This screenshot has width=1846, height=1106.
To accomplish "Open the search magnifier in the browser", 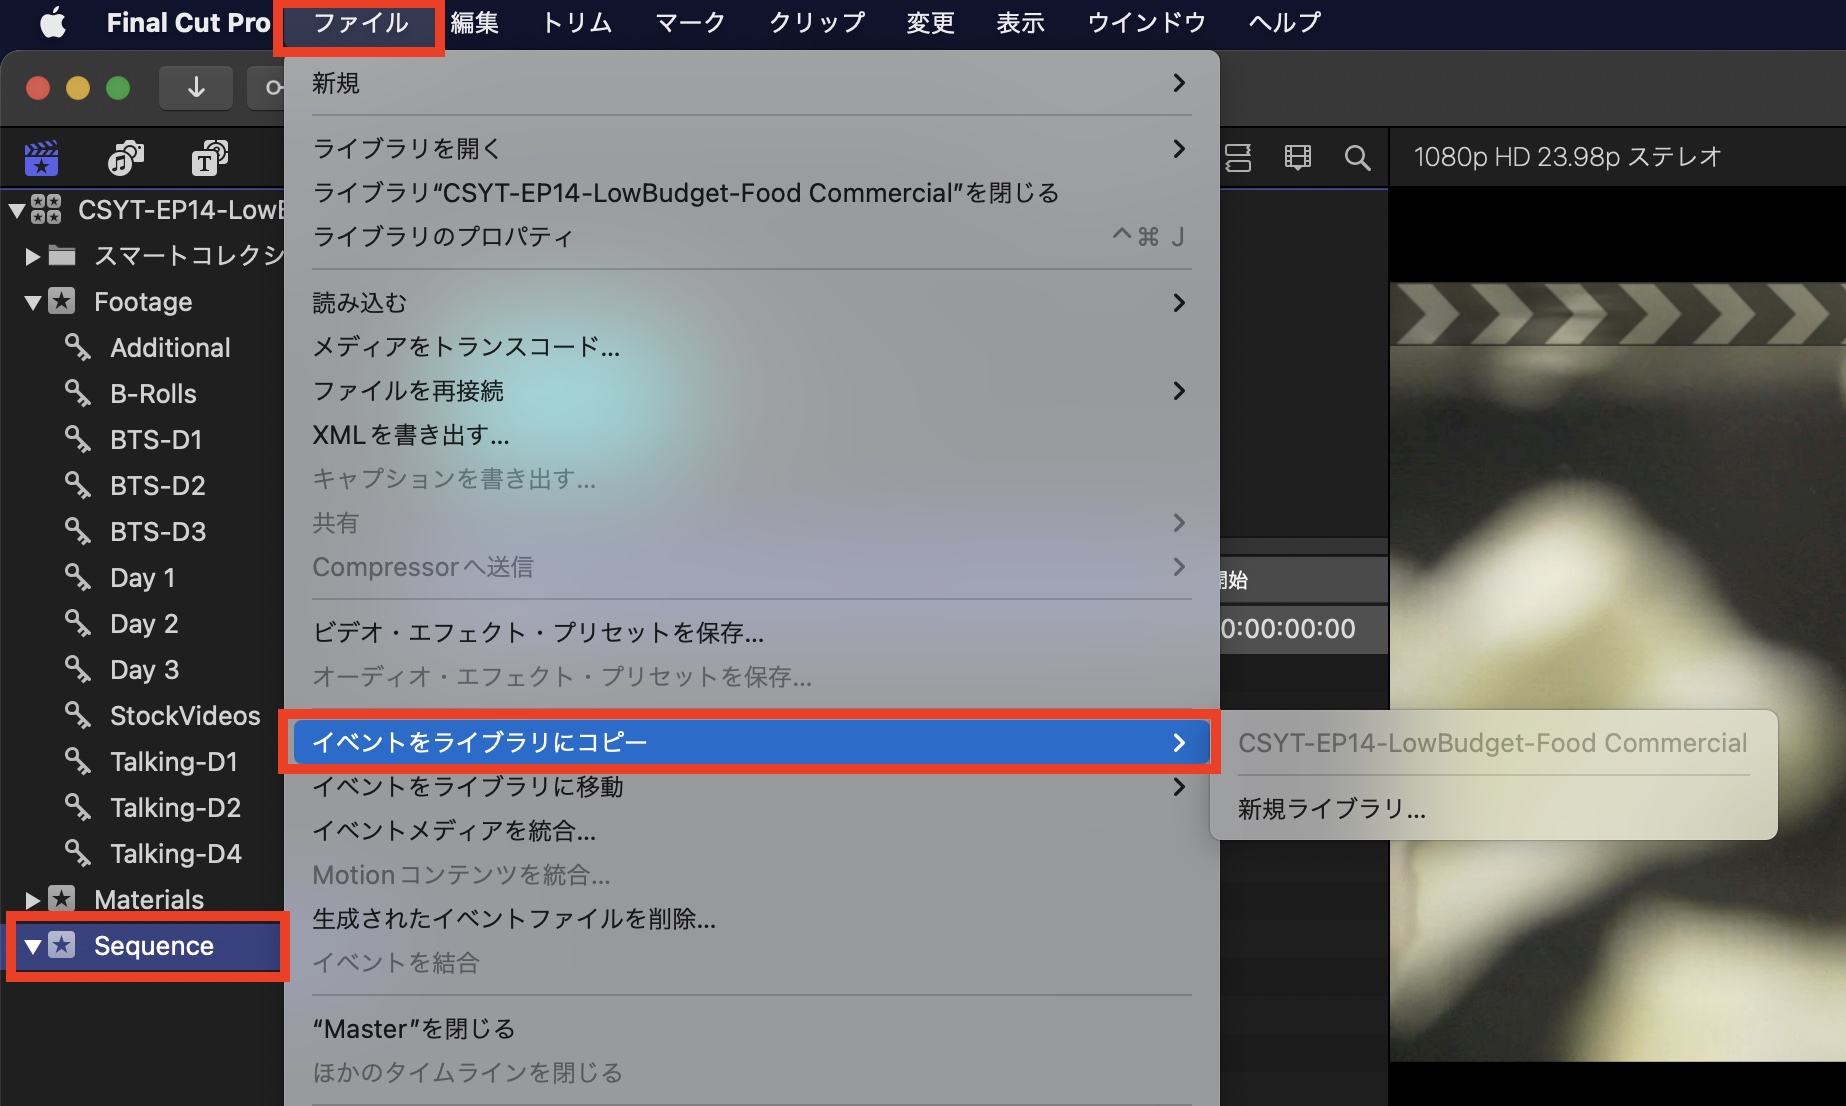I will pos(1357,157).
